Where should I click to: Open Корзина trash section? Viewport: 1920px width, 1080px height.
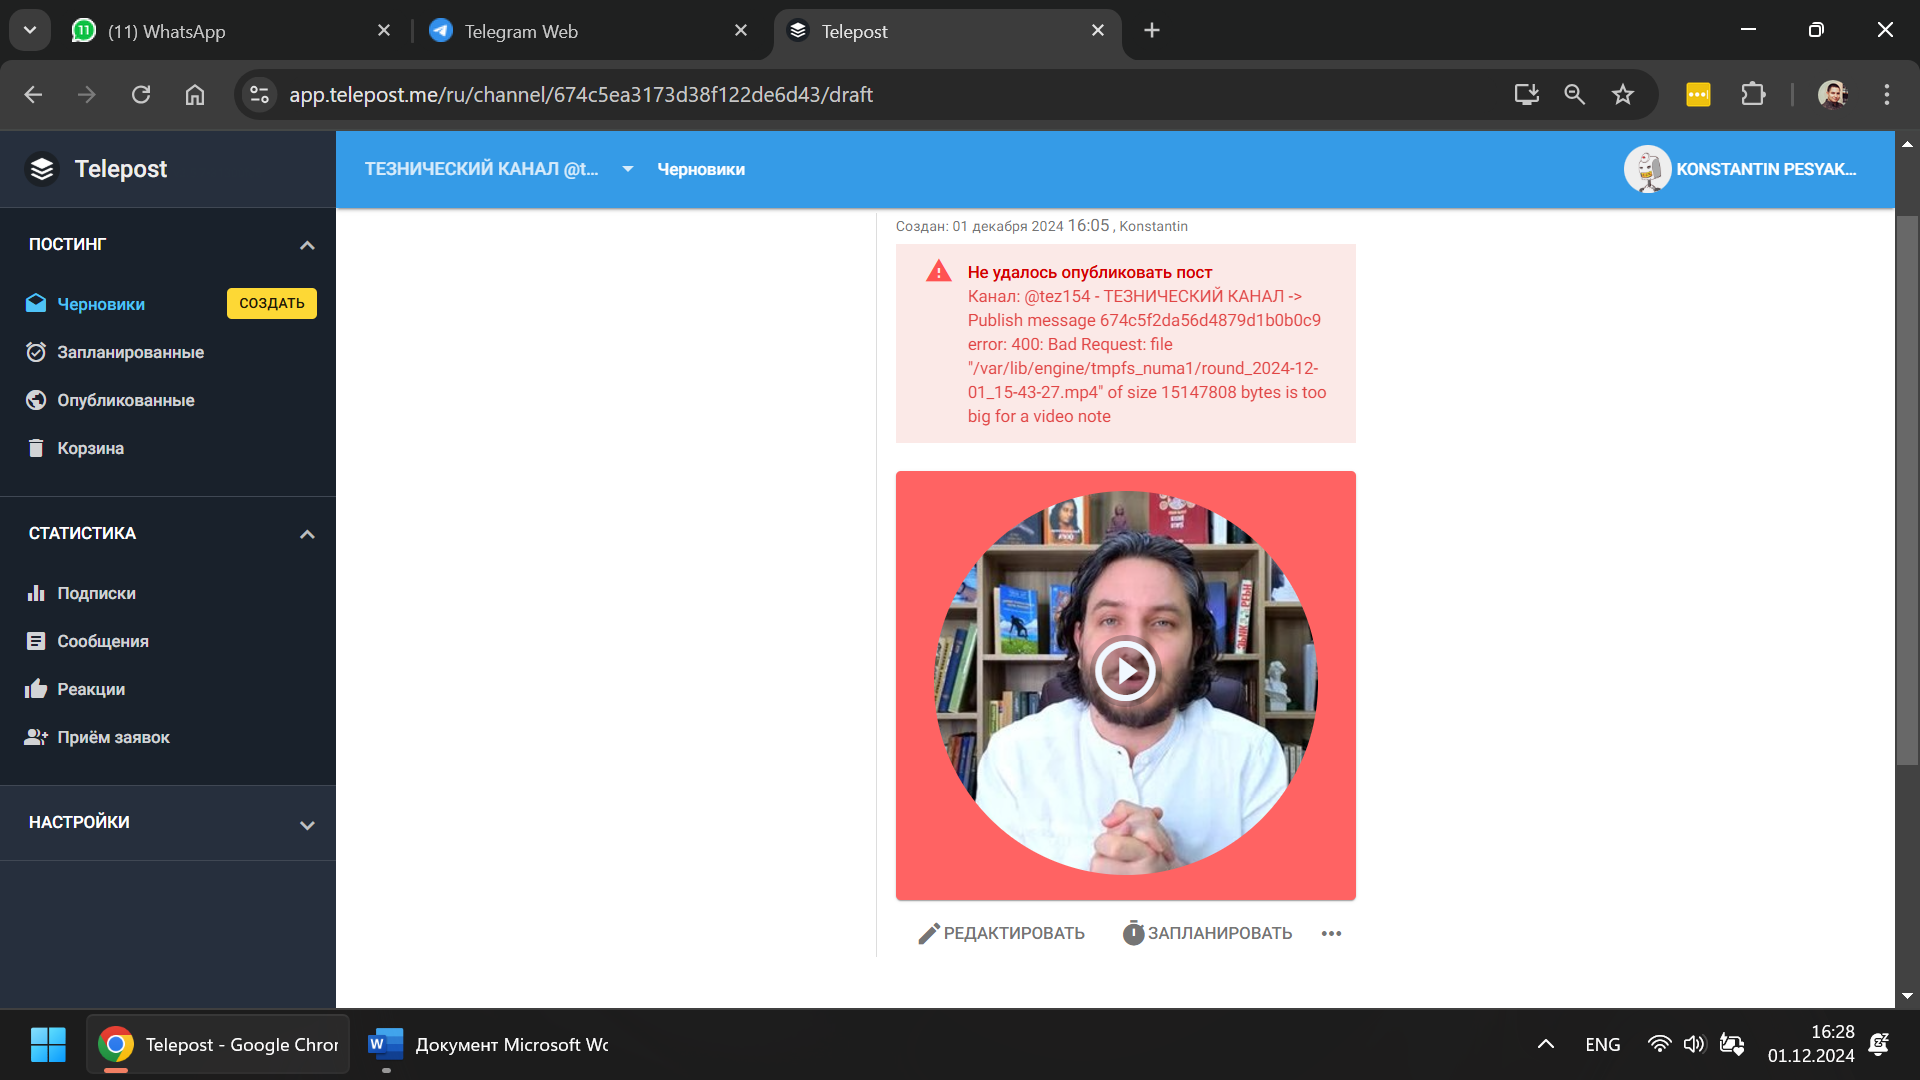(90, 448)
